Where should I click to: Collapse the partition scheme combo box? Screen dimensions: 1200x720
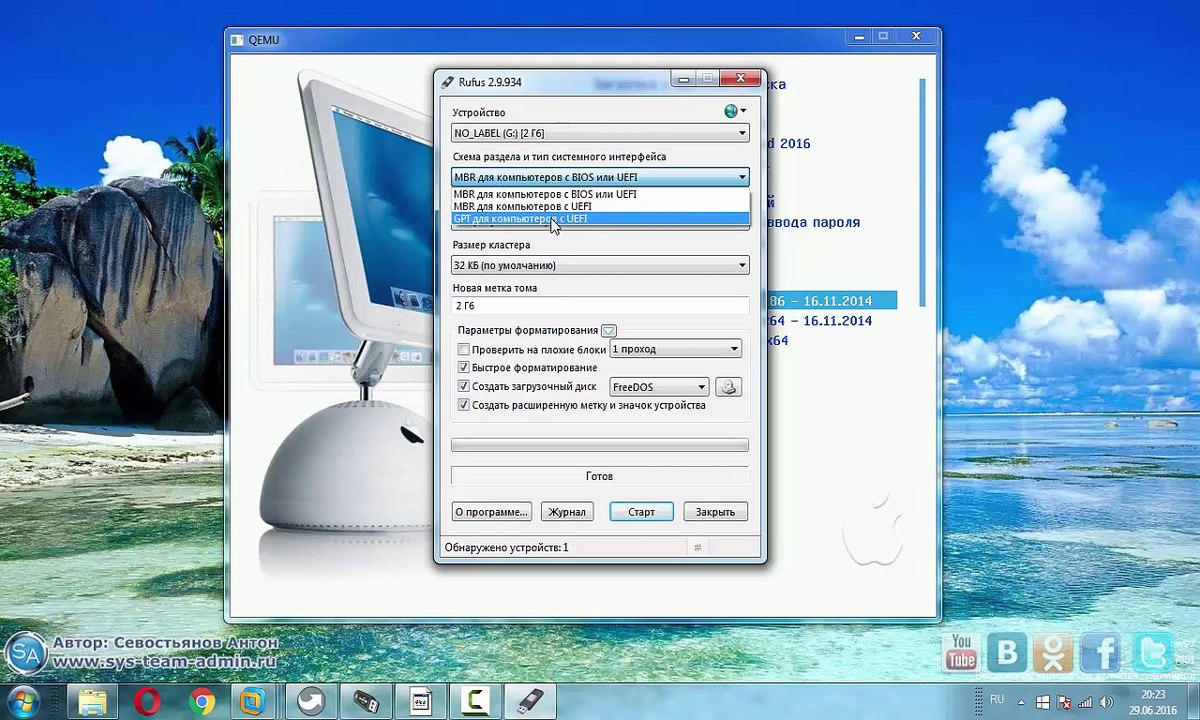(x=600, y=177)
